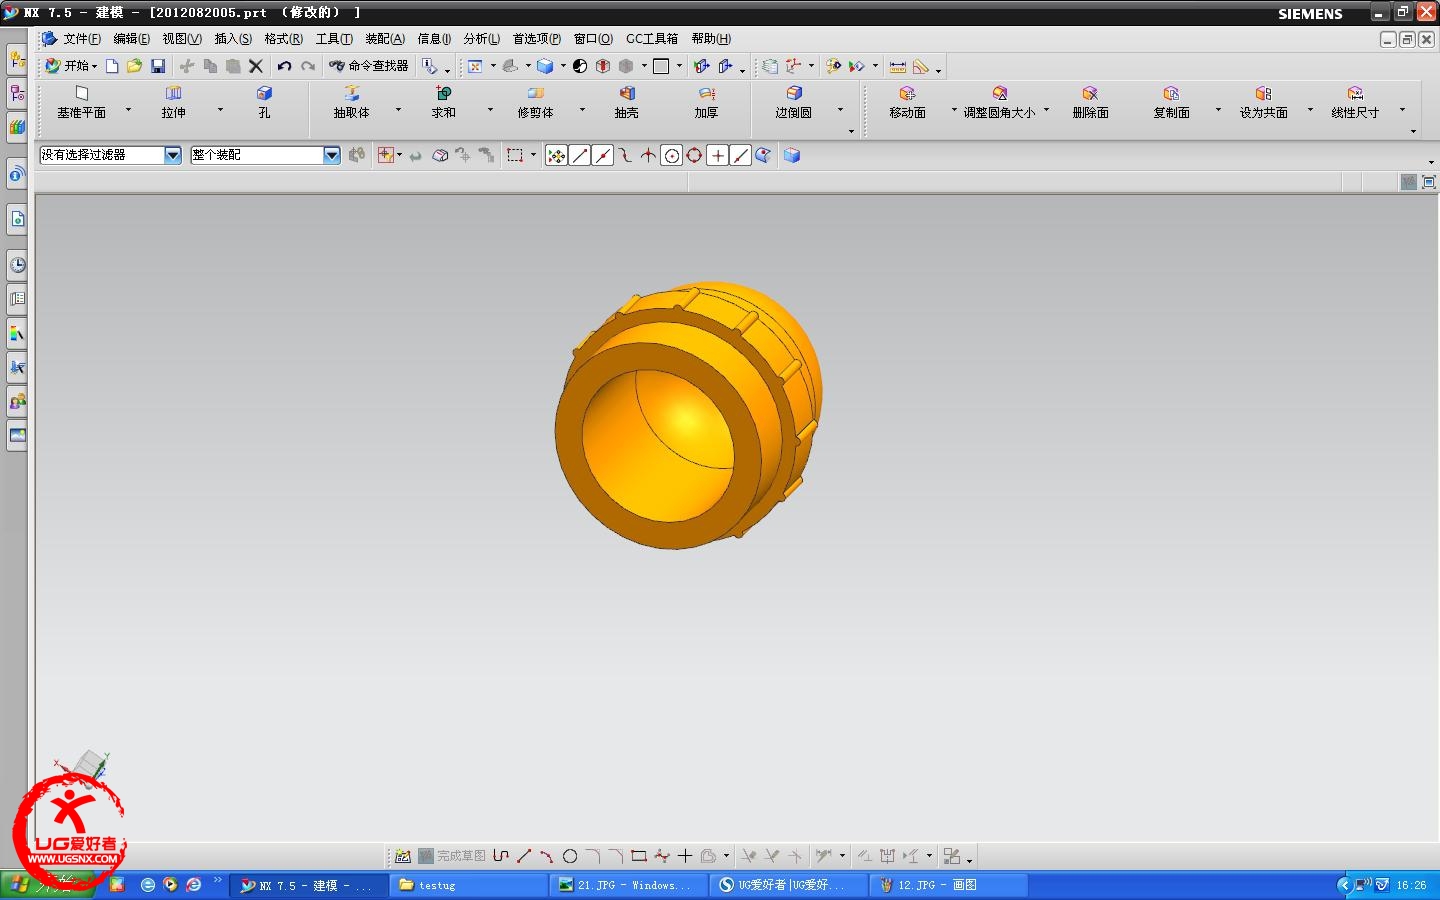Click Finish Sketch (完成草图) button

tap(452, 856)
